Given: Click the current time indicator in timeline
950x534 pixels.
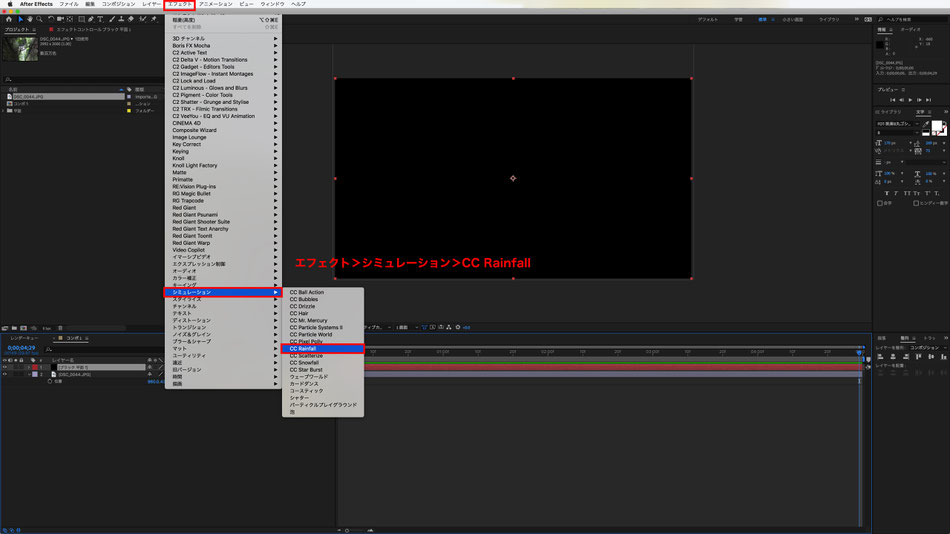Looking at the screenshot, I should click(x=859, y=352).
